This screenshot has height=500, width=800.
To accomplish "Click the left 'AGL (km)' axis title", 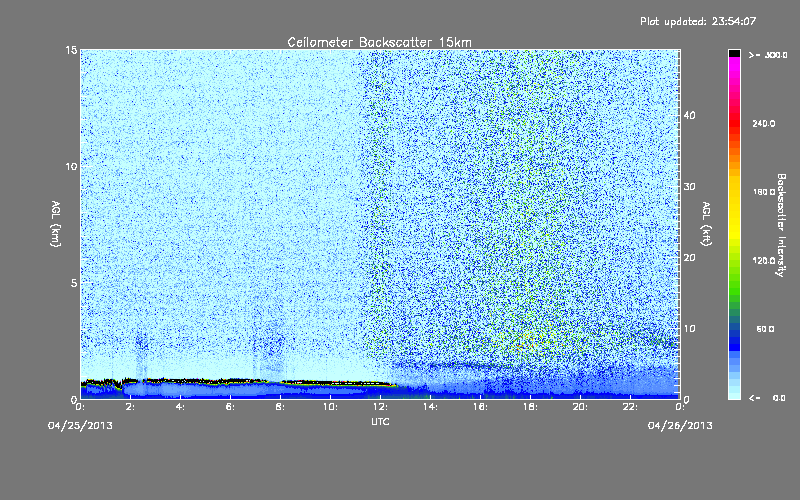I will tap(56, 224).
